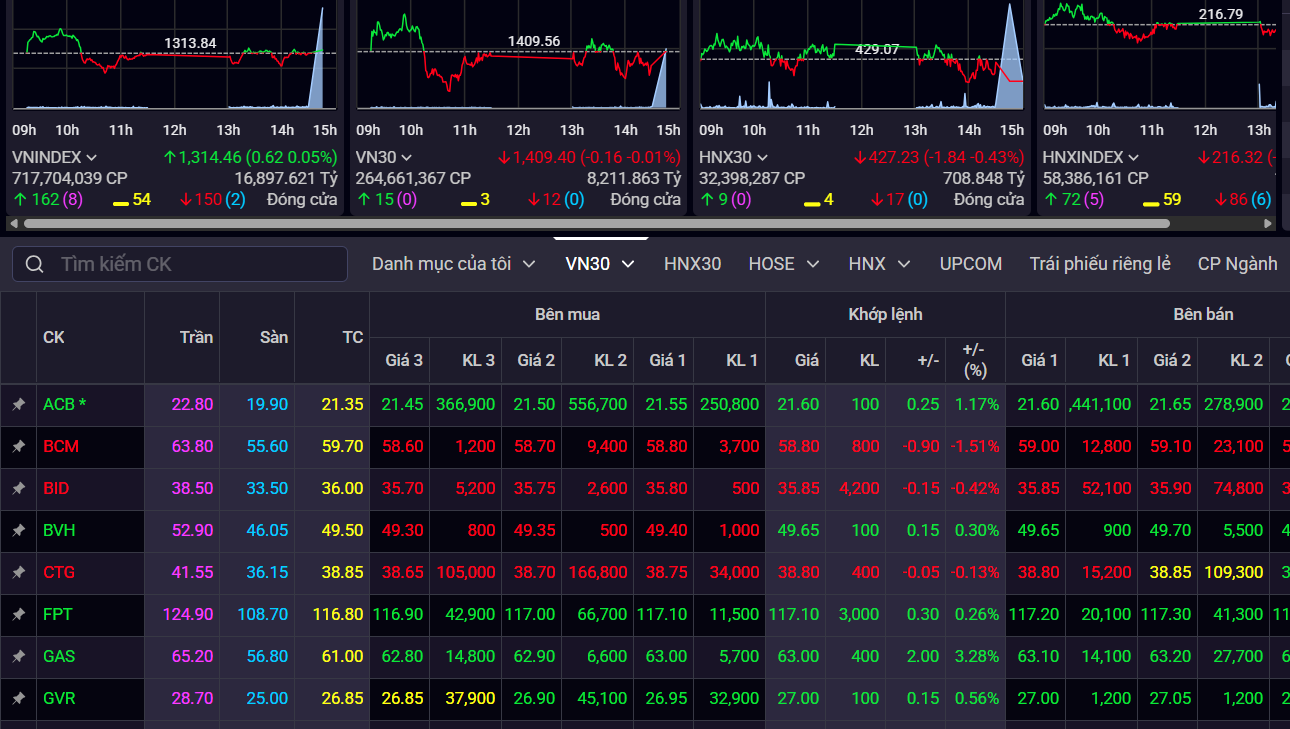The image size is (1290, 729).
Task: Pin the BVH stock row
Action: [18, 531]
